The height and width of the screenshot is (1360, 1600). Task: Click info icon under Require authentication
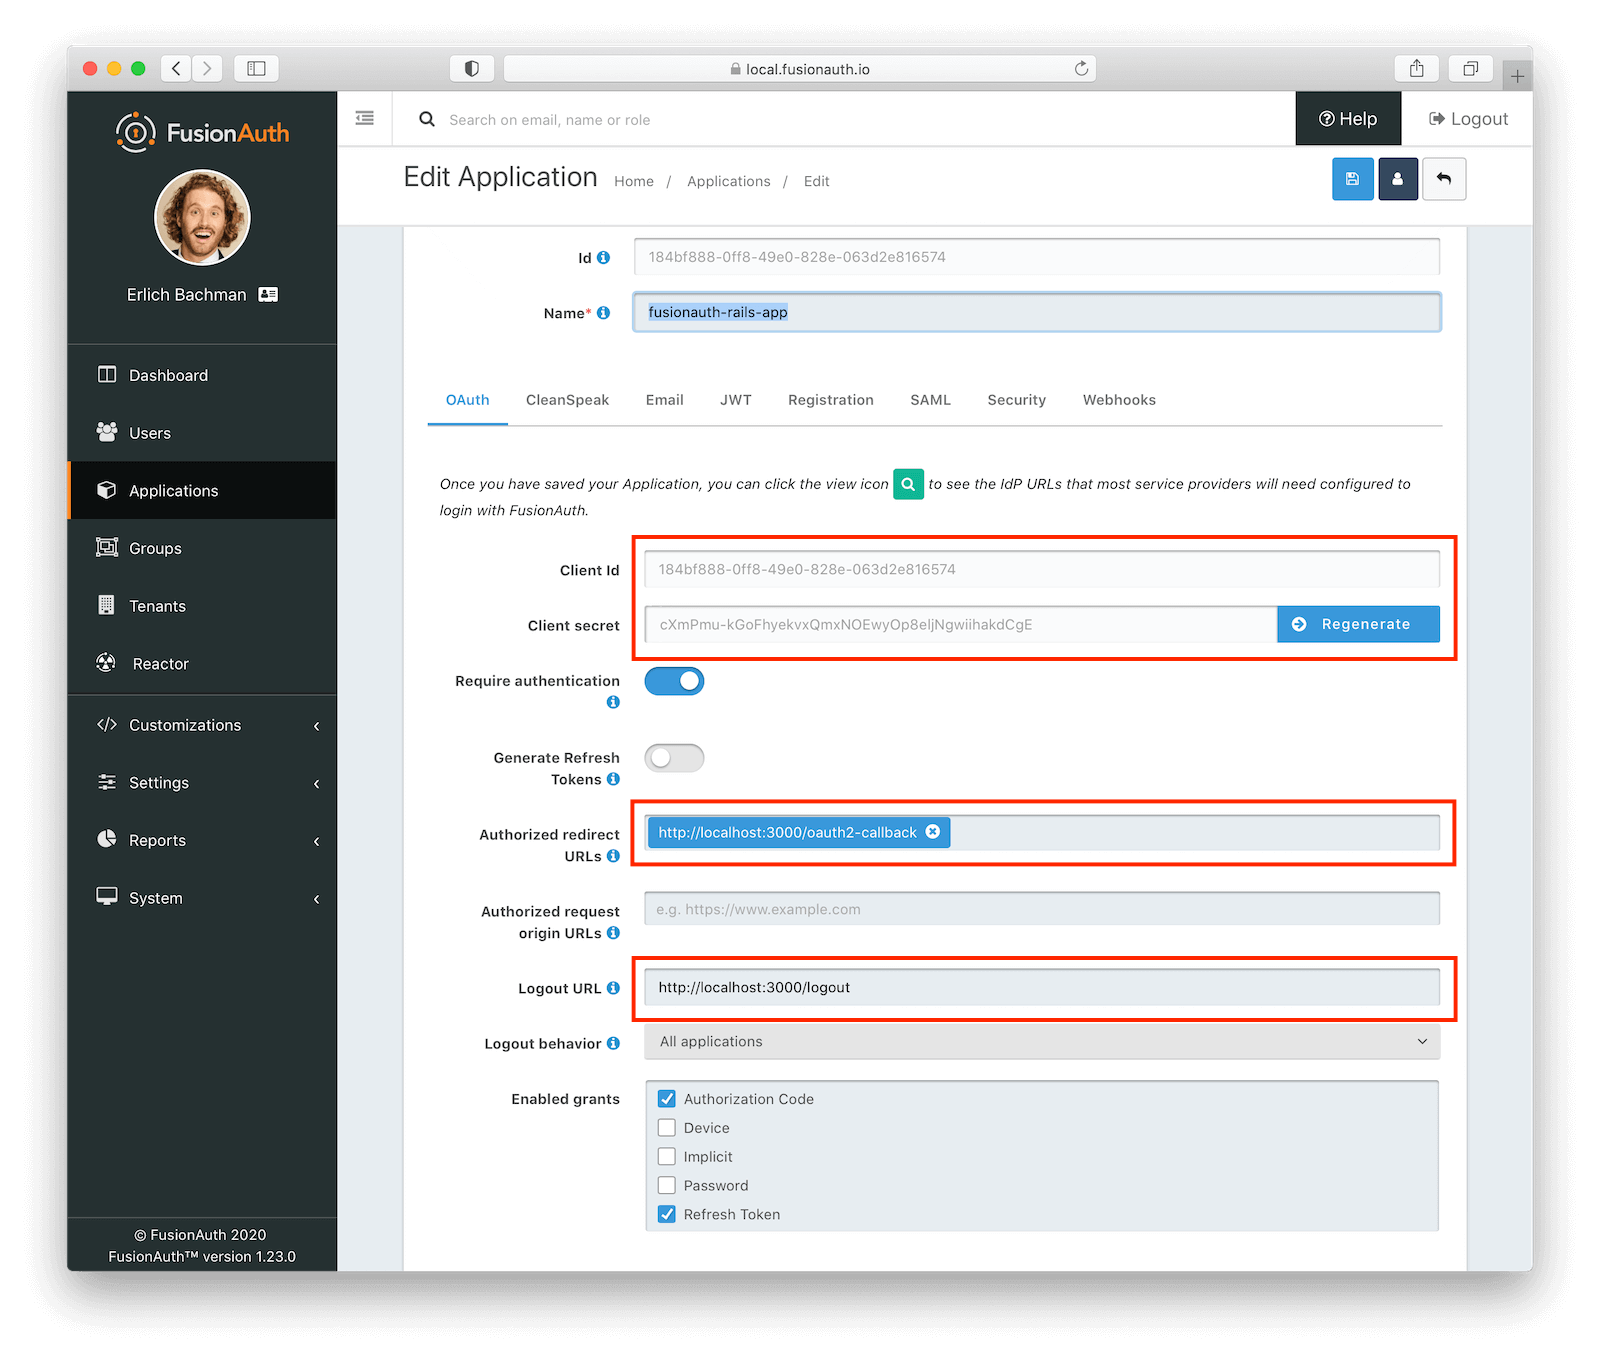click(613, 702)
